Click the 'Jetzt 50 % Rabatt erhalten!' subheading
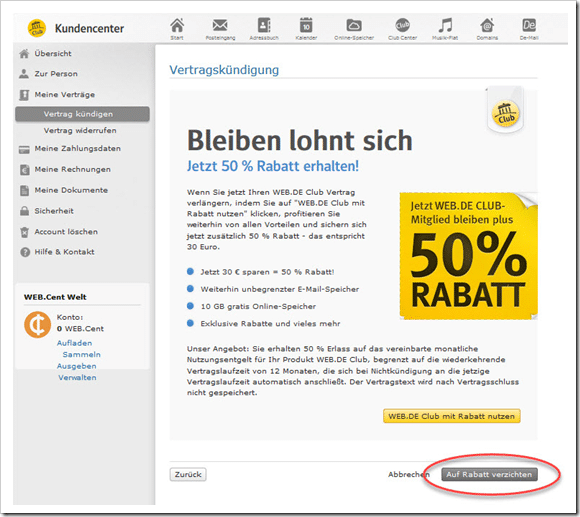Screen dimensions: 580x517 pyautogui.click(x=273, y=166)
